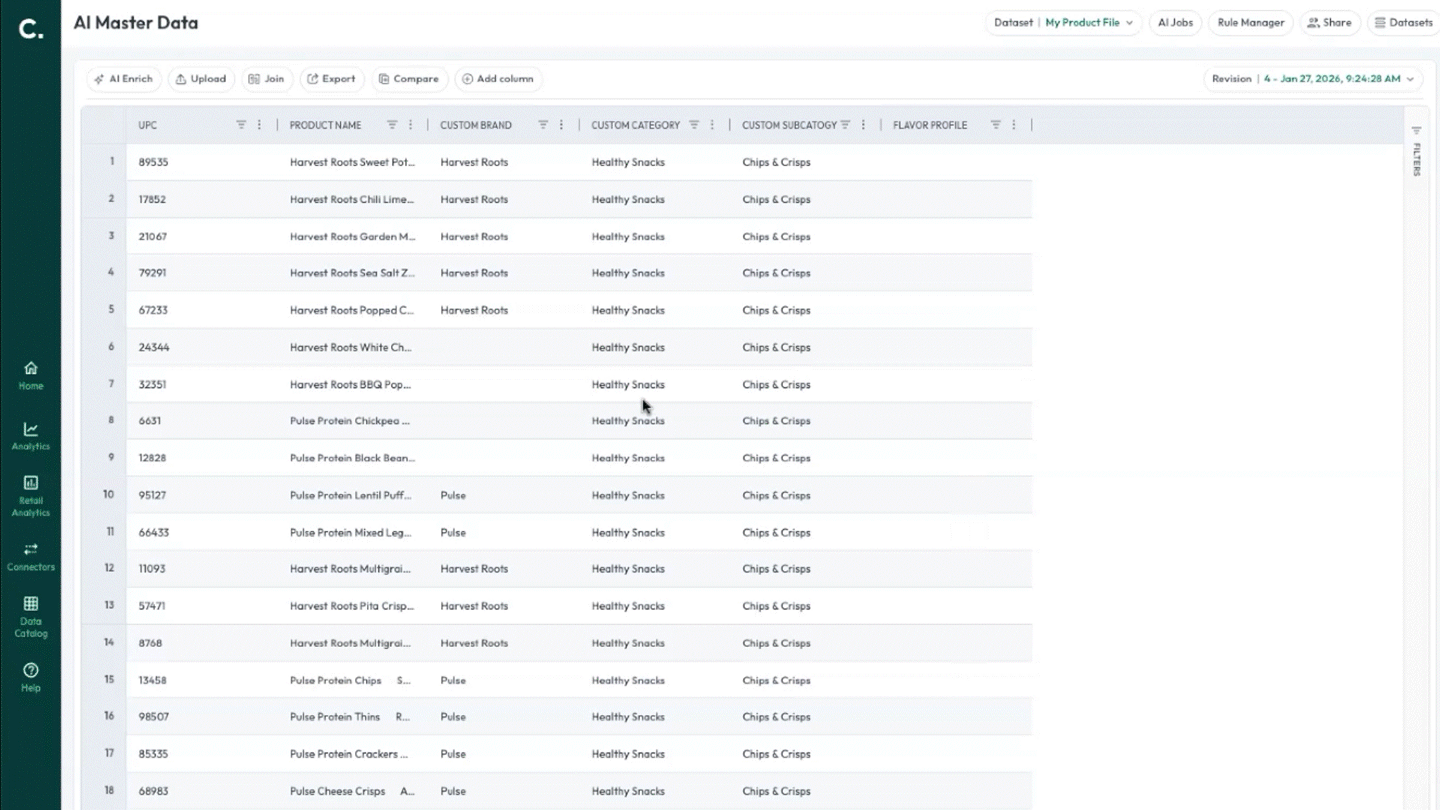
Task: Open the Flavor Profile column three-dot menu
Action: [1014, 125]
